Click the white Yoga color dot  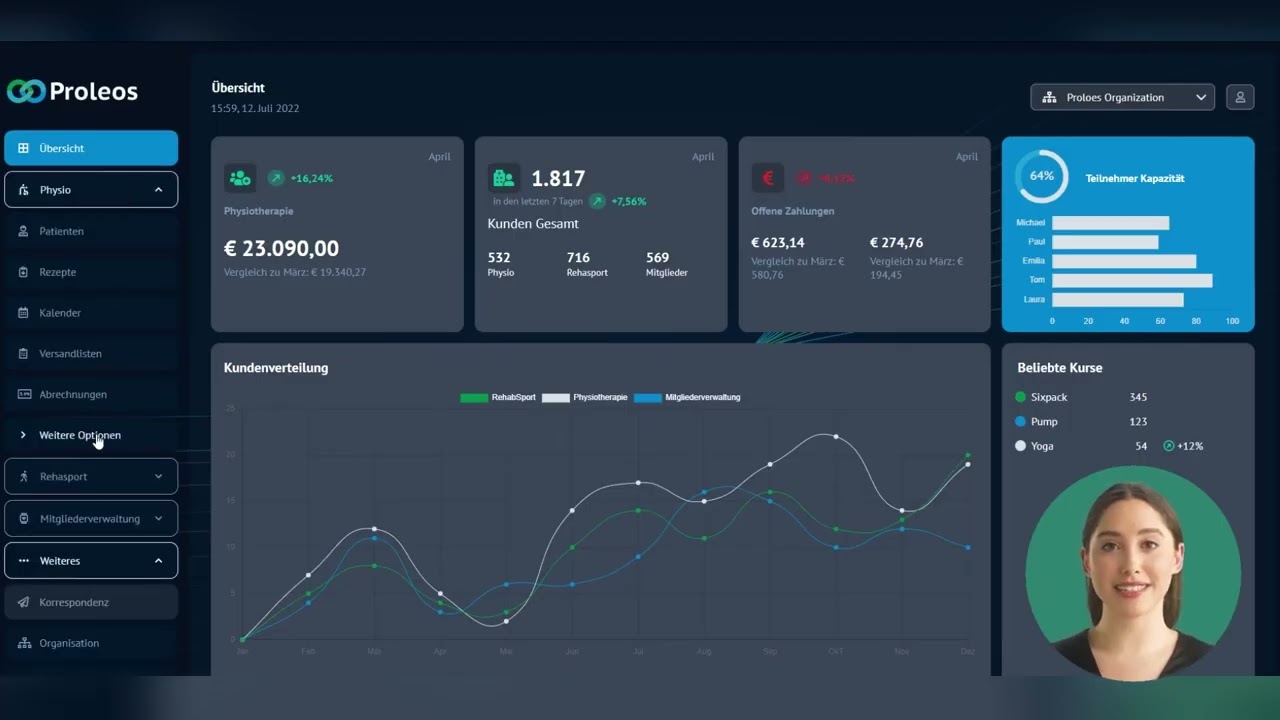1020,446
